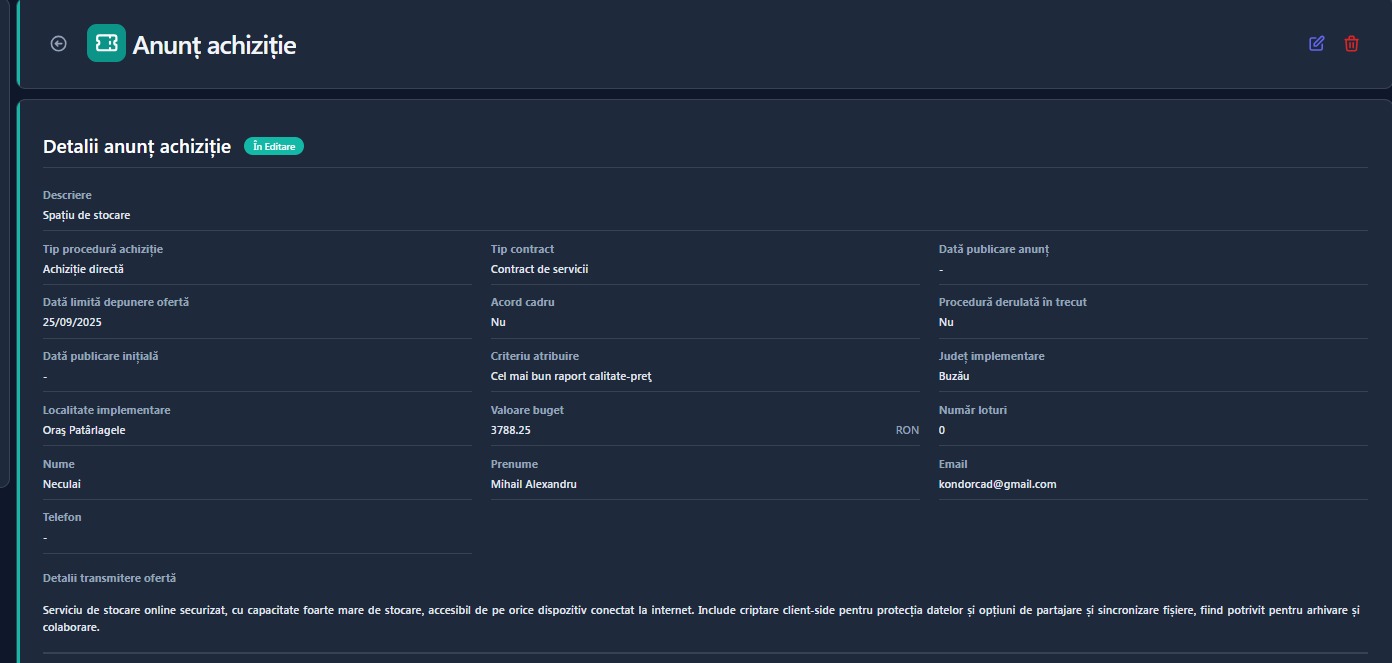Click the "Achiziție directă" procedure type value

point(83,269)
